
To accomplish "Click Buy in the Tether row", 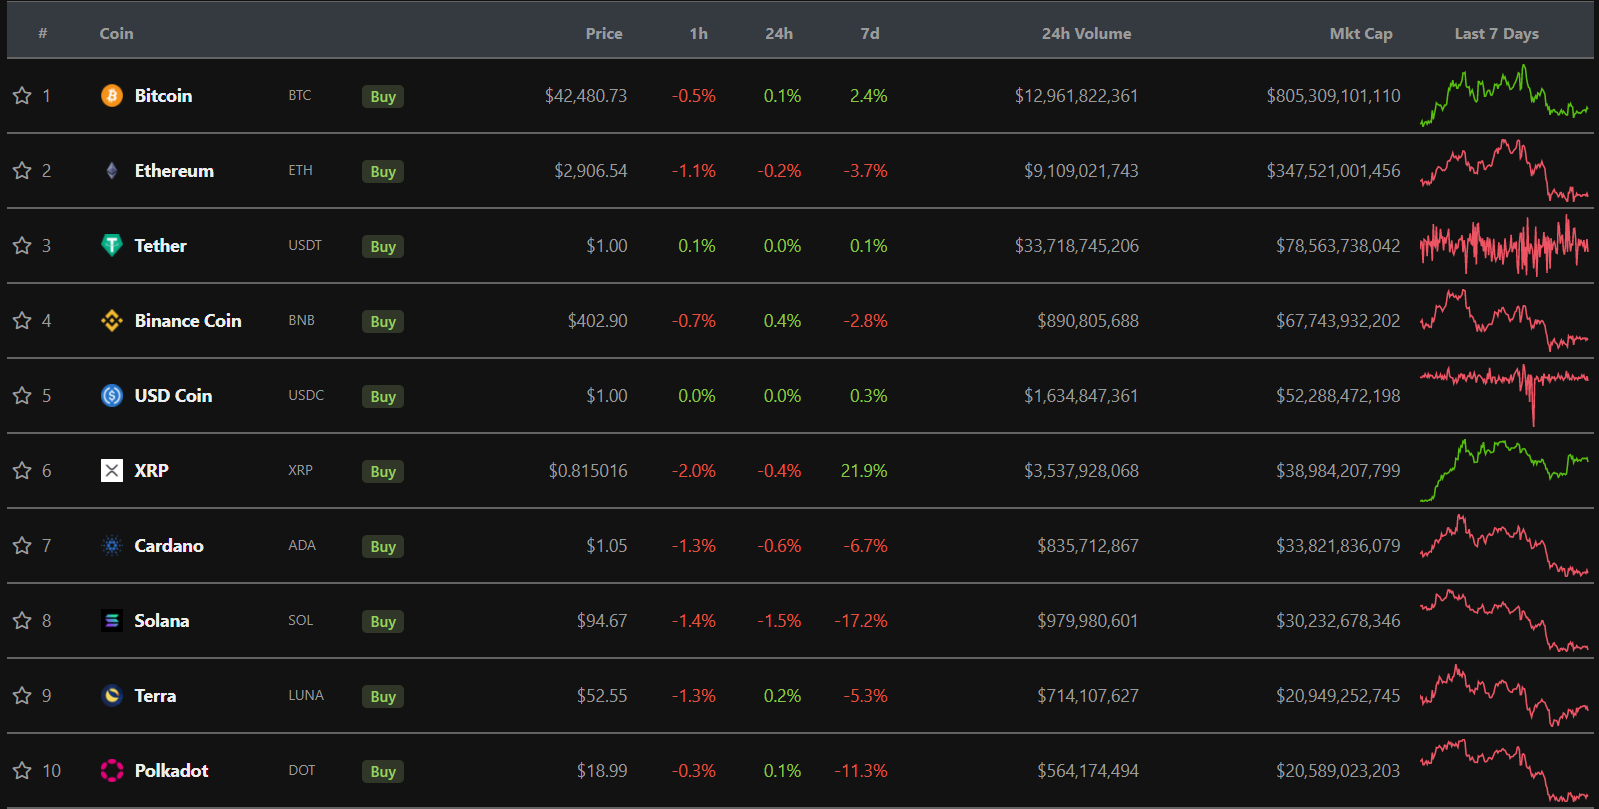I will [383, 246].
